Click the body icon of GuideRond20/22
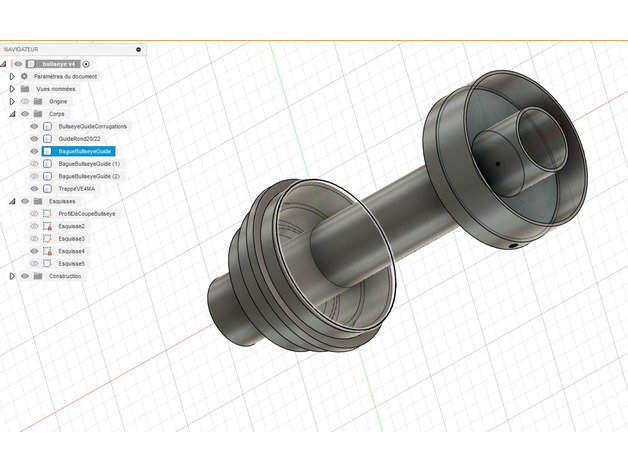 click(x=47, y=139)
